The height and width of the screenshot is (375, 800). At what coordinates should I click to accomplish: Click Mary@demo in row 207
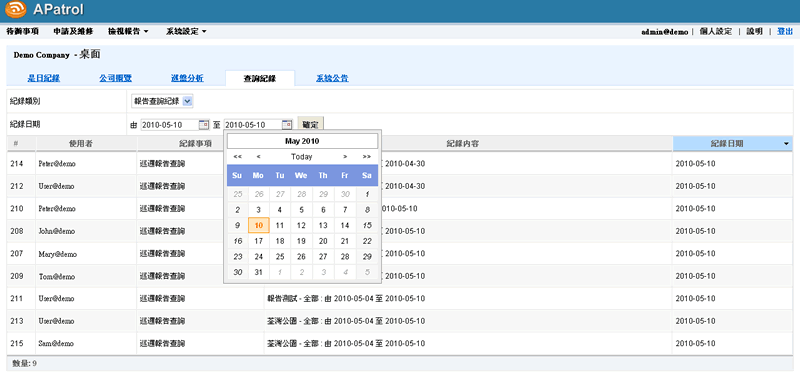[x=58, y=254]
